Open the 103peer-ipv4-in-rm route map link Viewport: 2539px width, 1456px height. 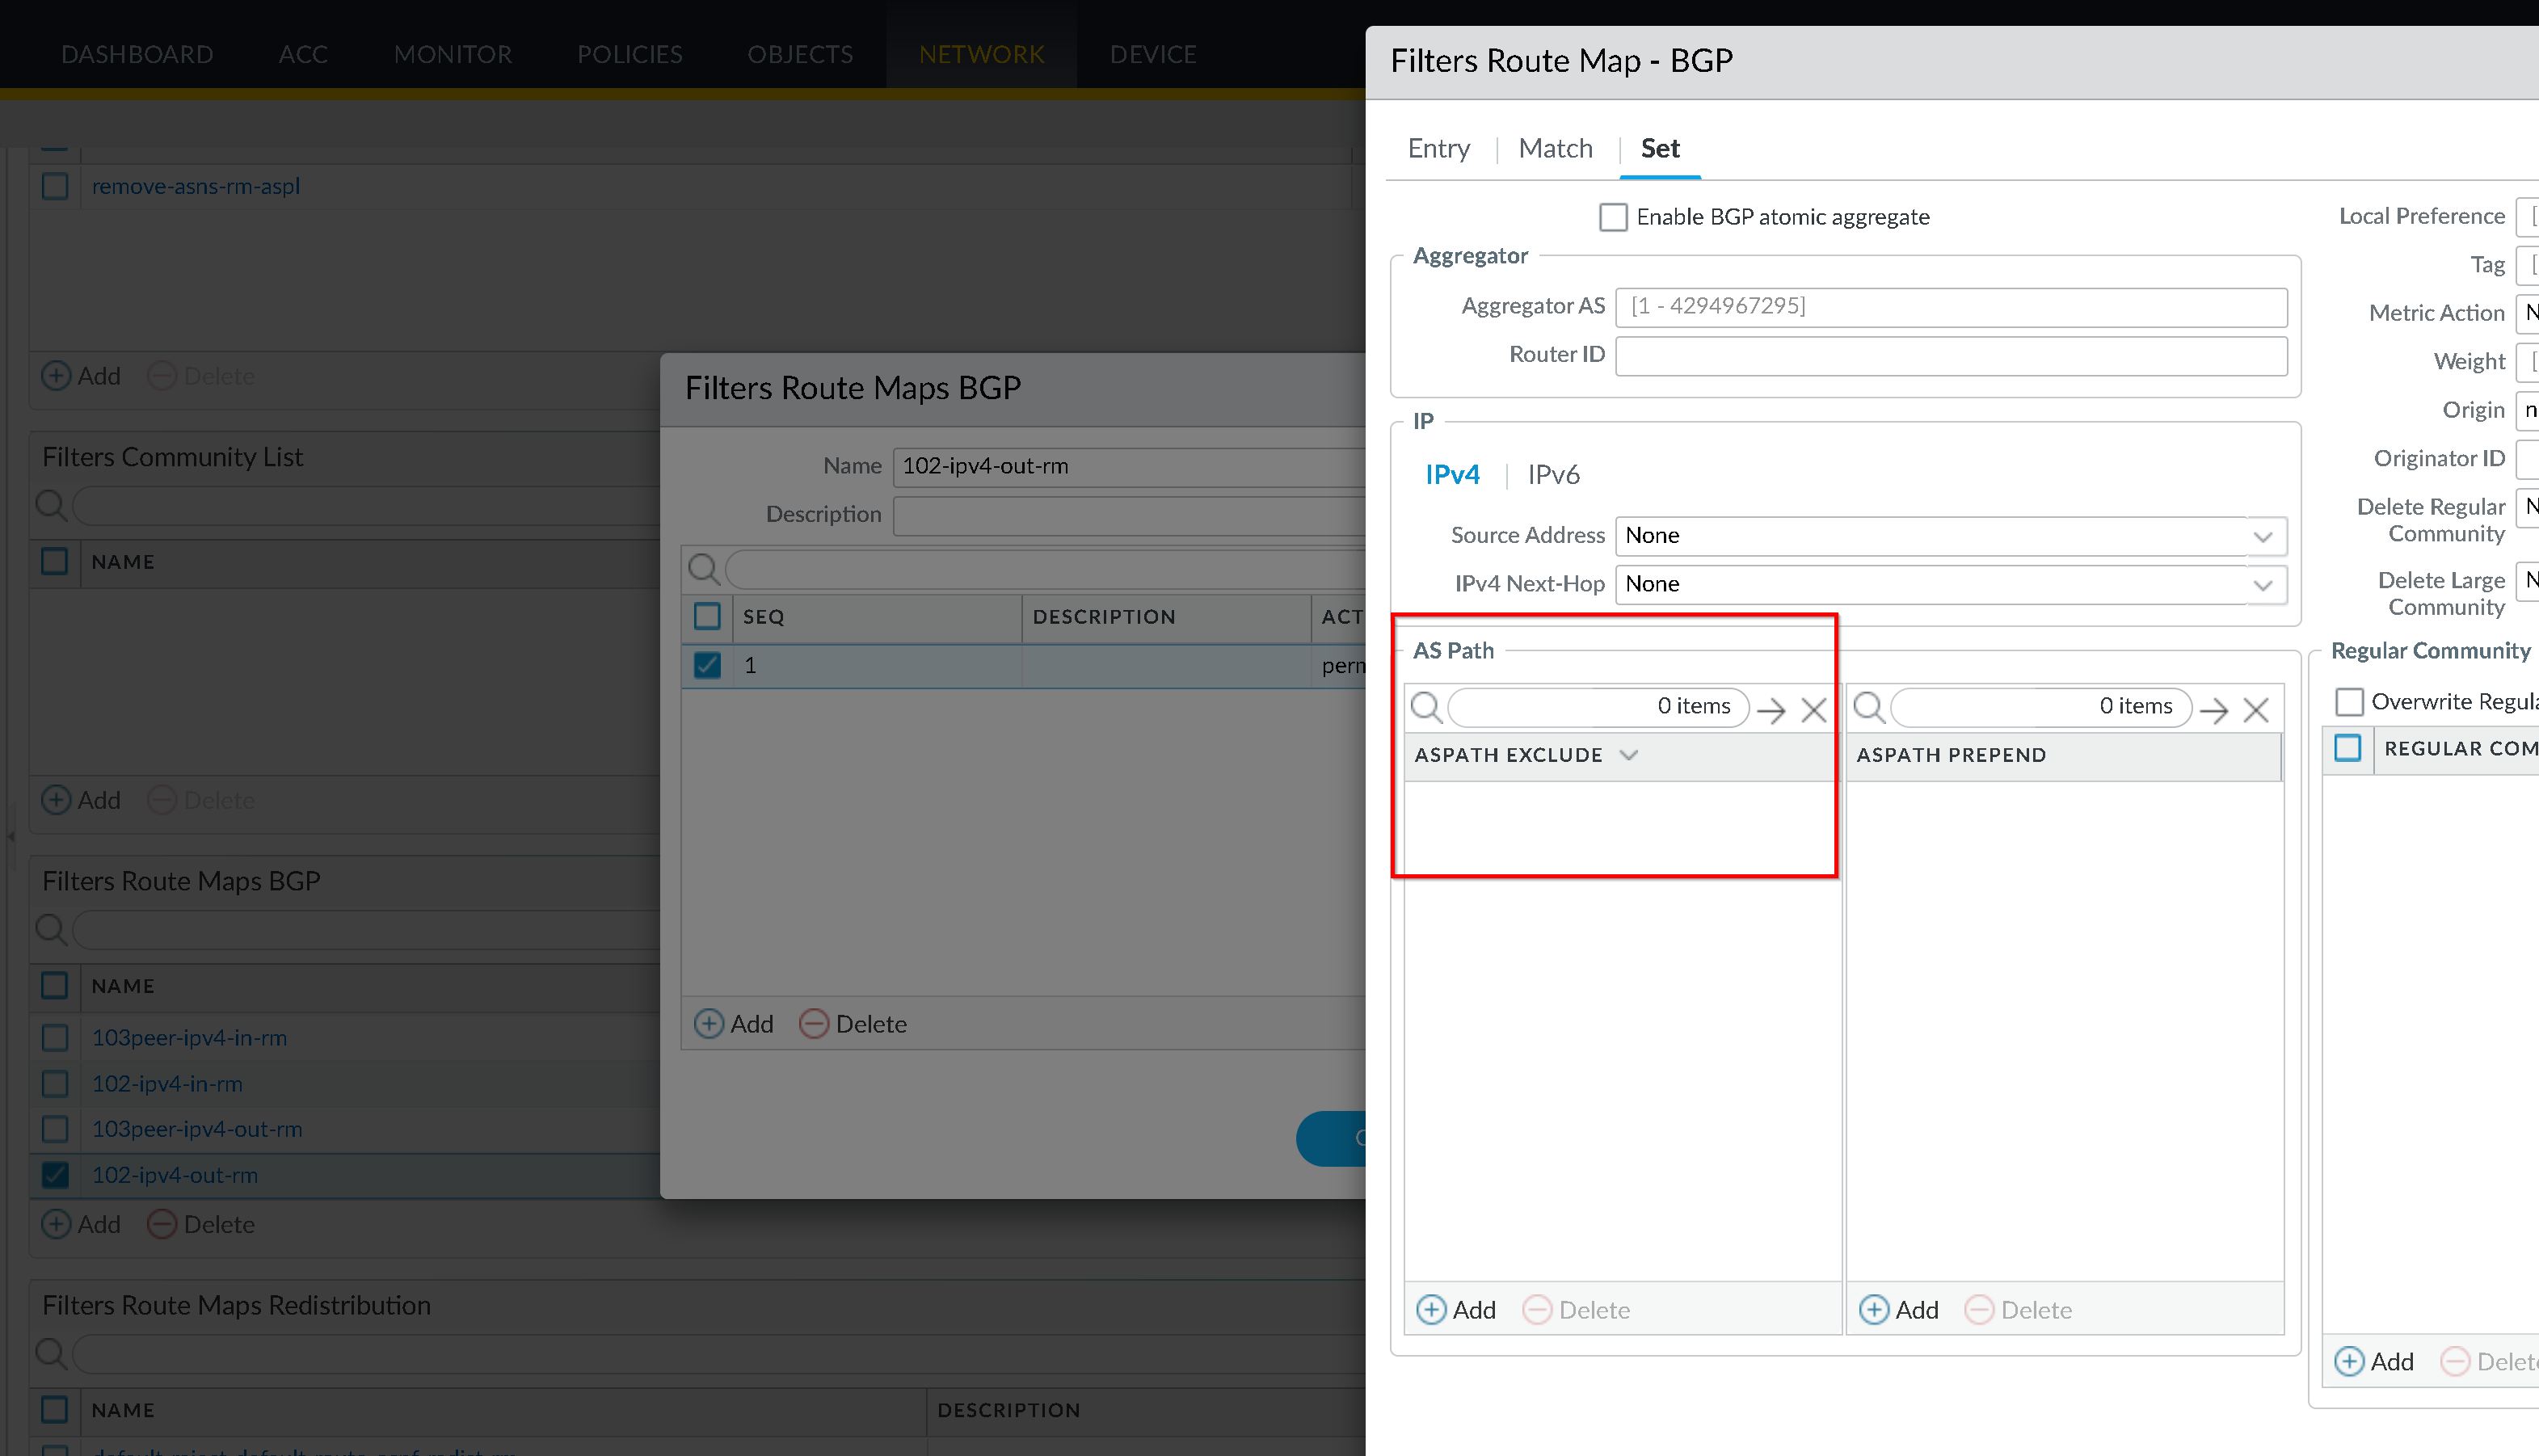click(x=189, y=1038)
